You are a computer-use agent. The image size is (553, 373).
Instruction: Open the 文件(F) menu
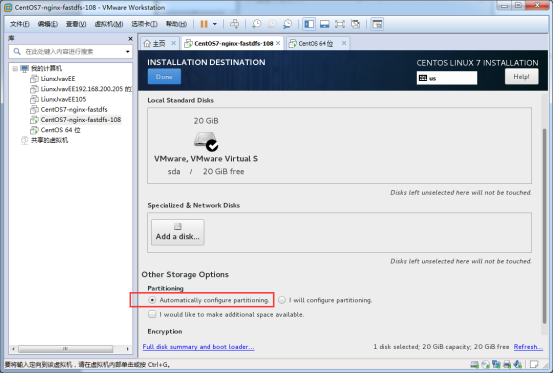click(20, 24)
